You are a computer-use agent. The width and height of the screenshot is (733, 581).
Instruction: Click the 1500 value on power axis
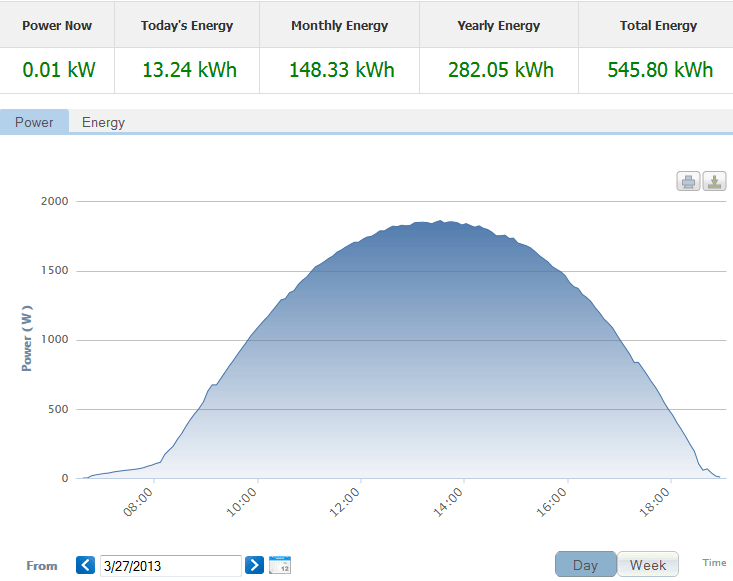(x=55, y=271)
